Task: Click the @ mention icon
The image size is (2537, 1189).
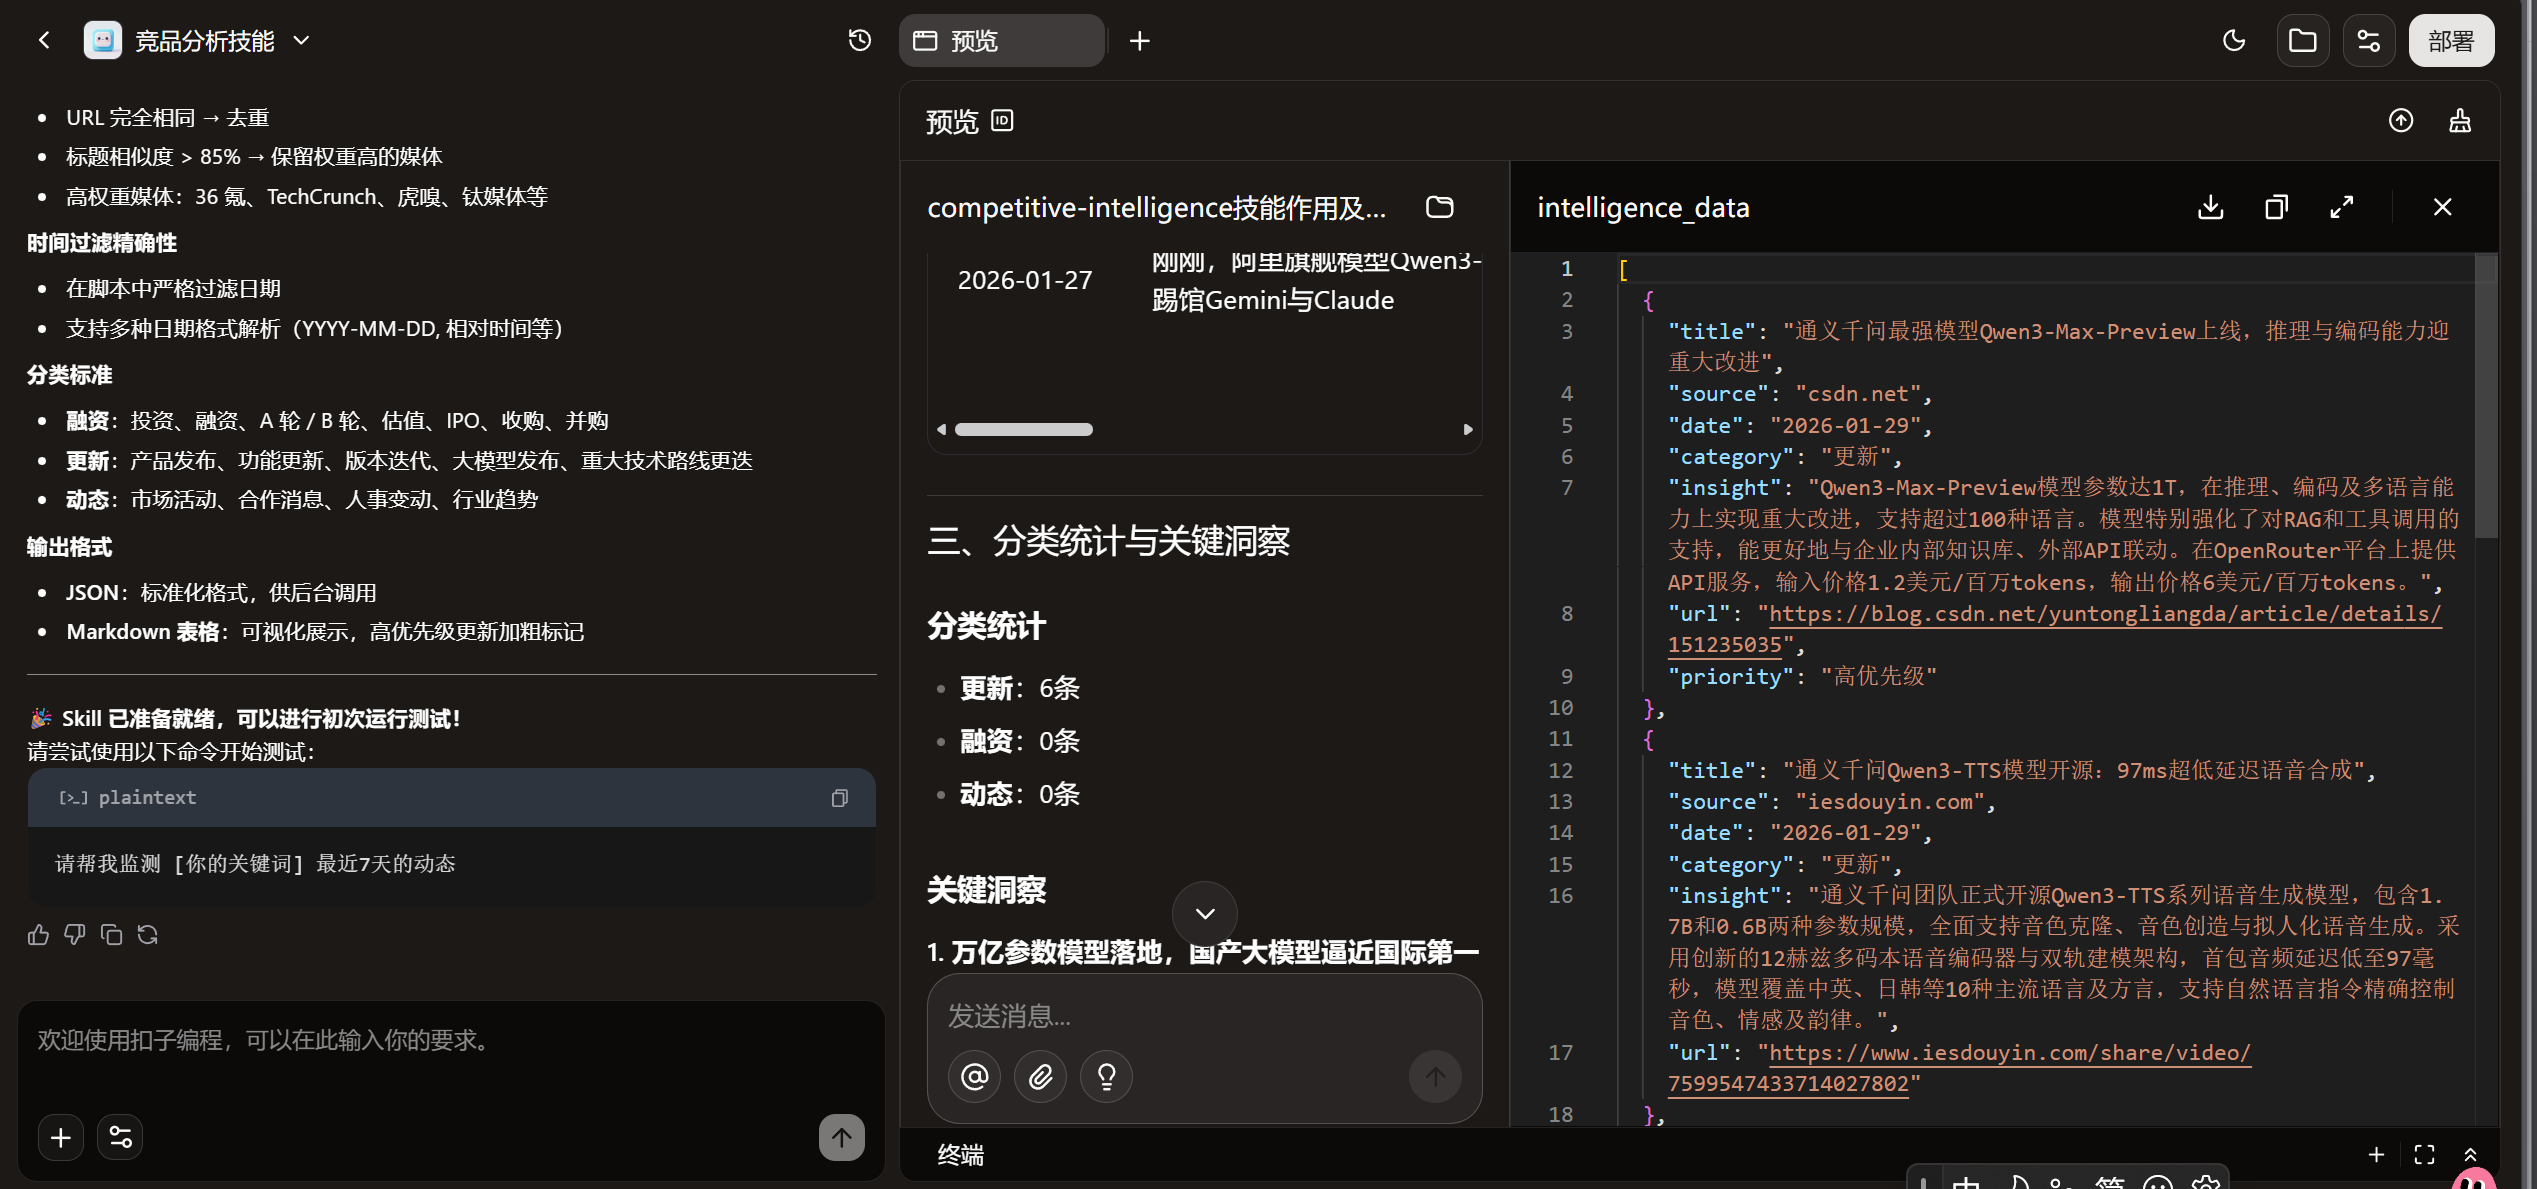Action: [974, 1076]
